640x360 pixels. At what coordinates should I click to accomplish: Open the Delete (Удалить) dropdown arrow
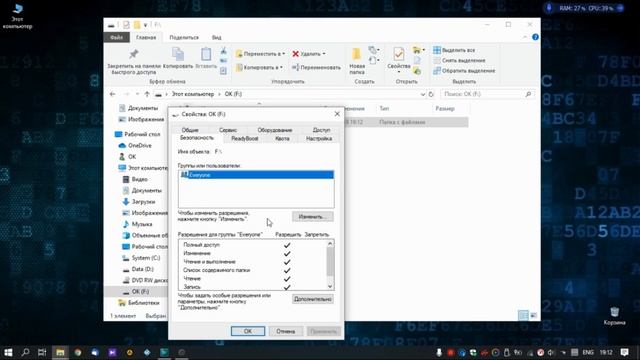324,53
